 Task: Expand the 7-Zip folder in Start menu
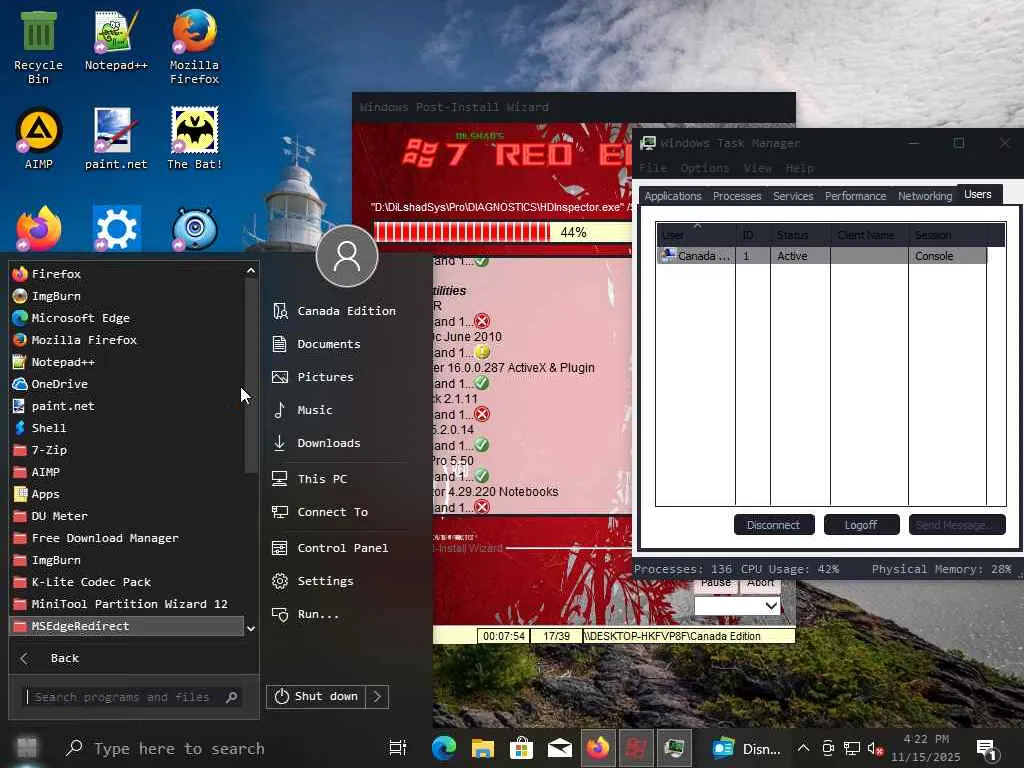[127, 450]
